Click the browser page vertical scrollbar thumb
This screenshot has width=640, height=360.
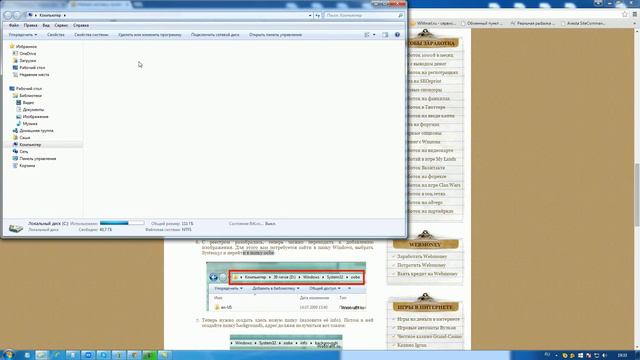637,194
